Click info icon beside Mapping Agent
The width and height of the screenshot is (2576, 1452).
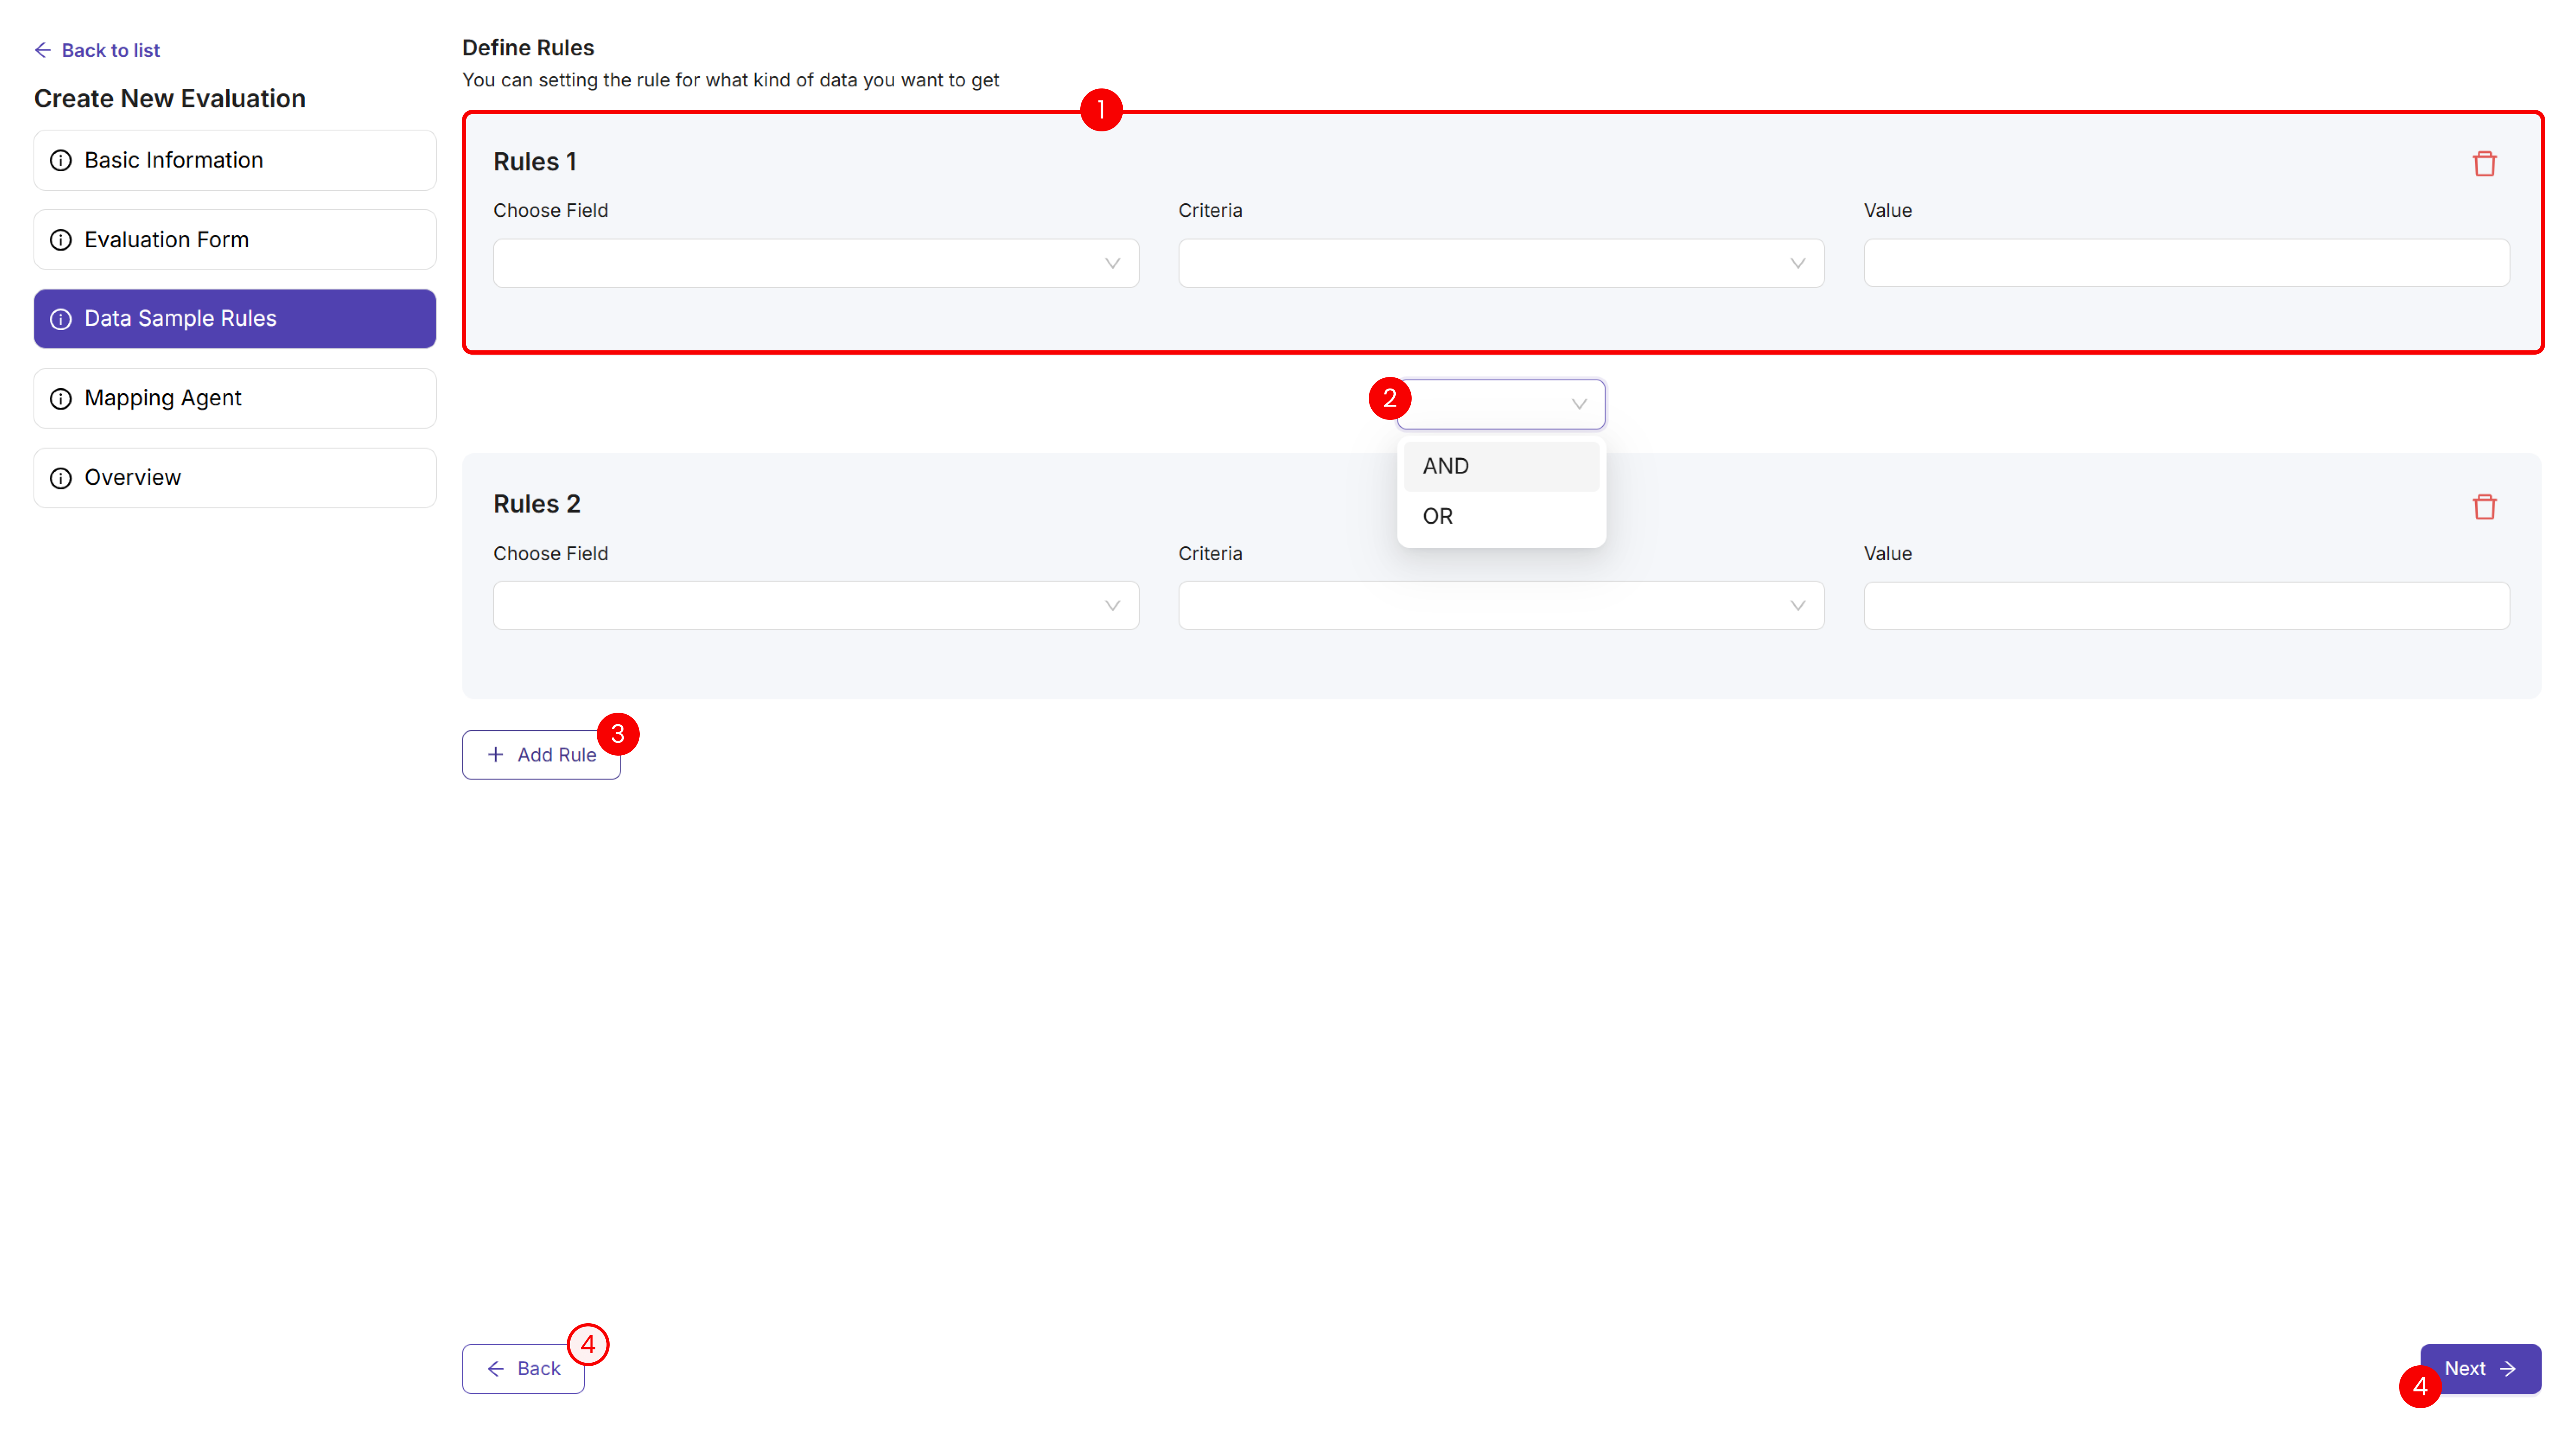tap(61, 399)
